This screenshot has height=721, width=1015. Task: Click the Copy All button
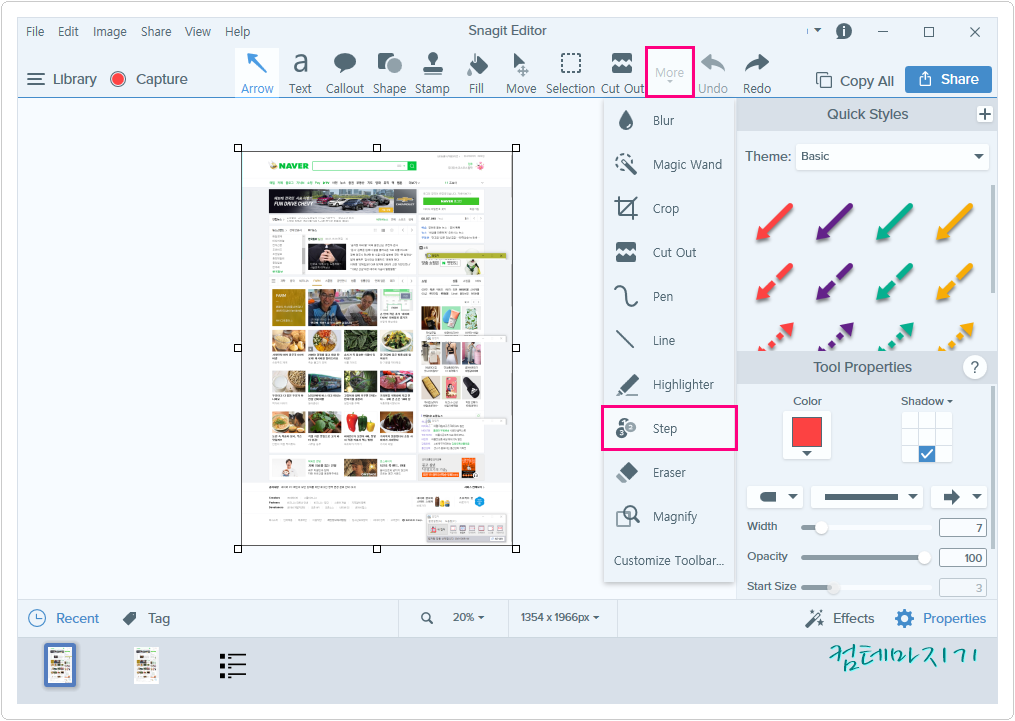(854, 80)
